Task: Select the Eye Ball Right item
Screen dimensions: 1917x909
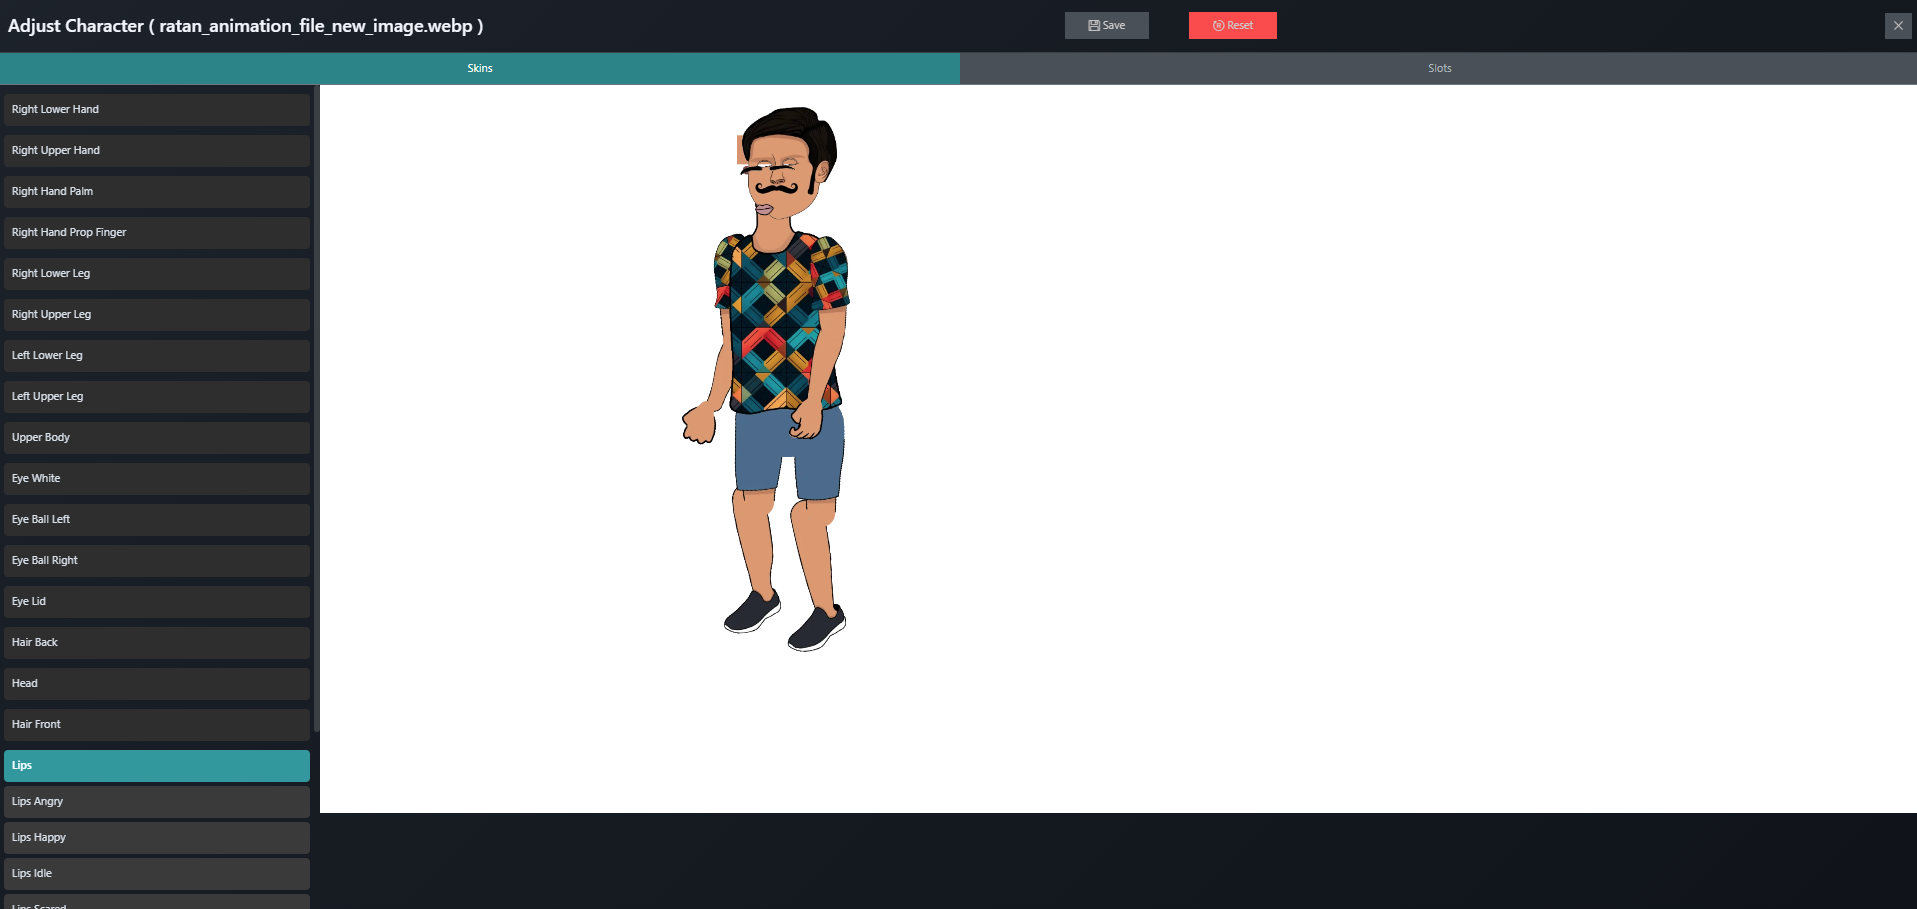Action: (x=157, y=561)
